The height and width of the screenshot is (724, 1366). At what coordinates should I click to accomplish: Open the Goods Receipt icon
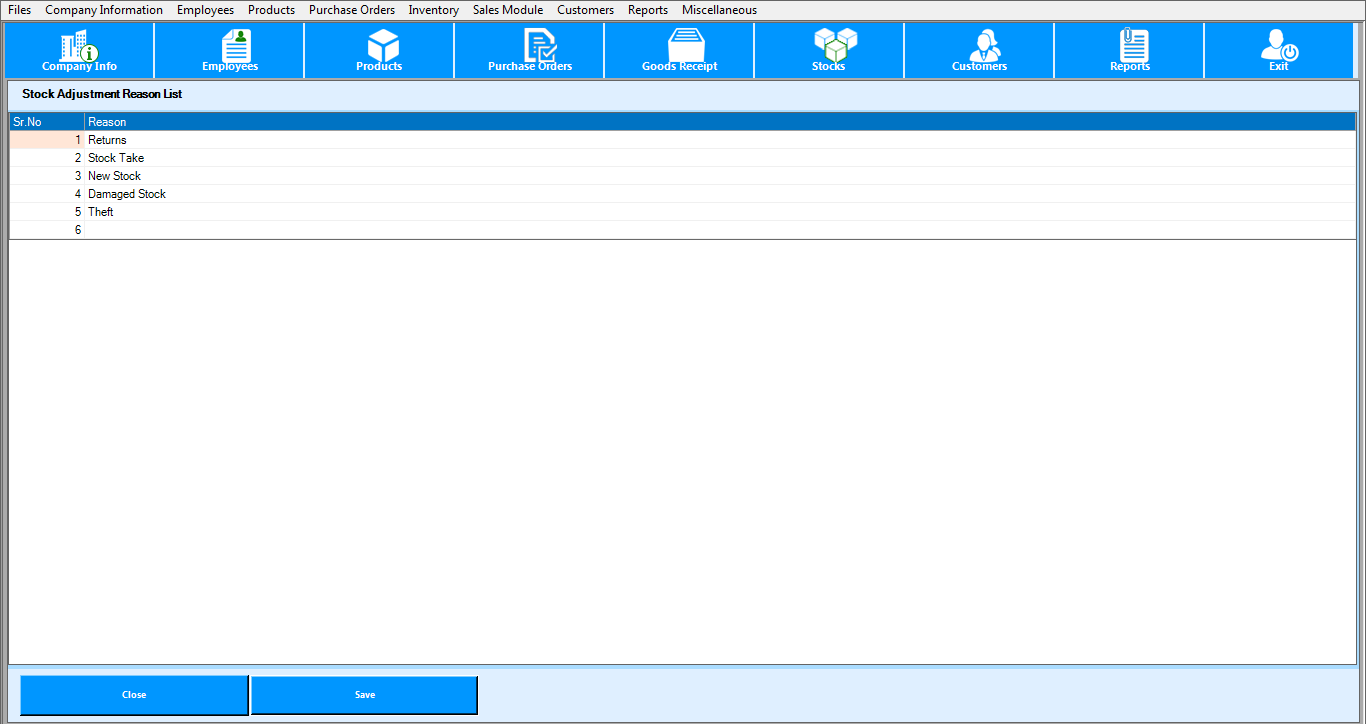[x=680, y=50]
